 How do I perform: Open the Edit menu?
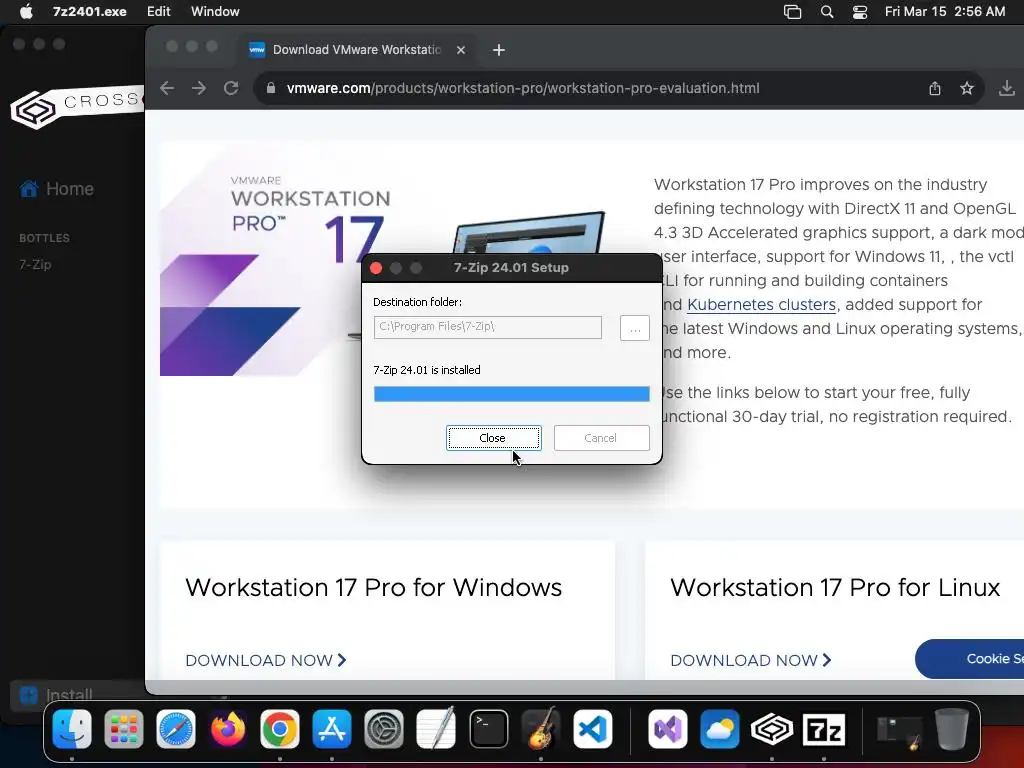[159, 11]
